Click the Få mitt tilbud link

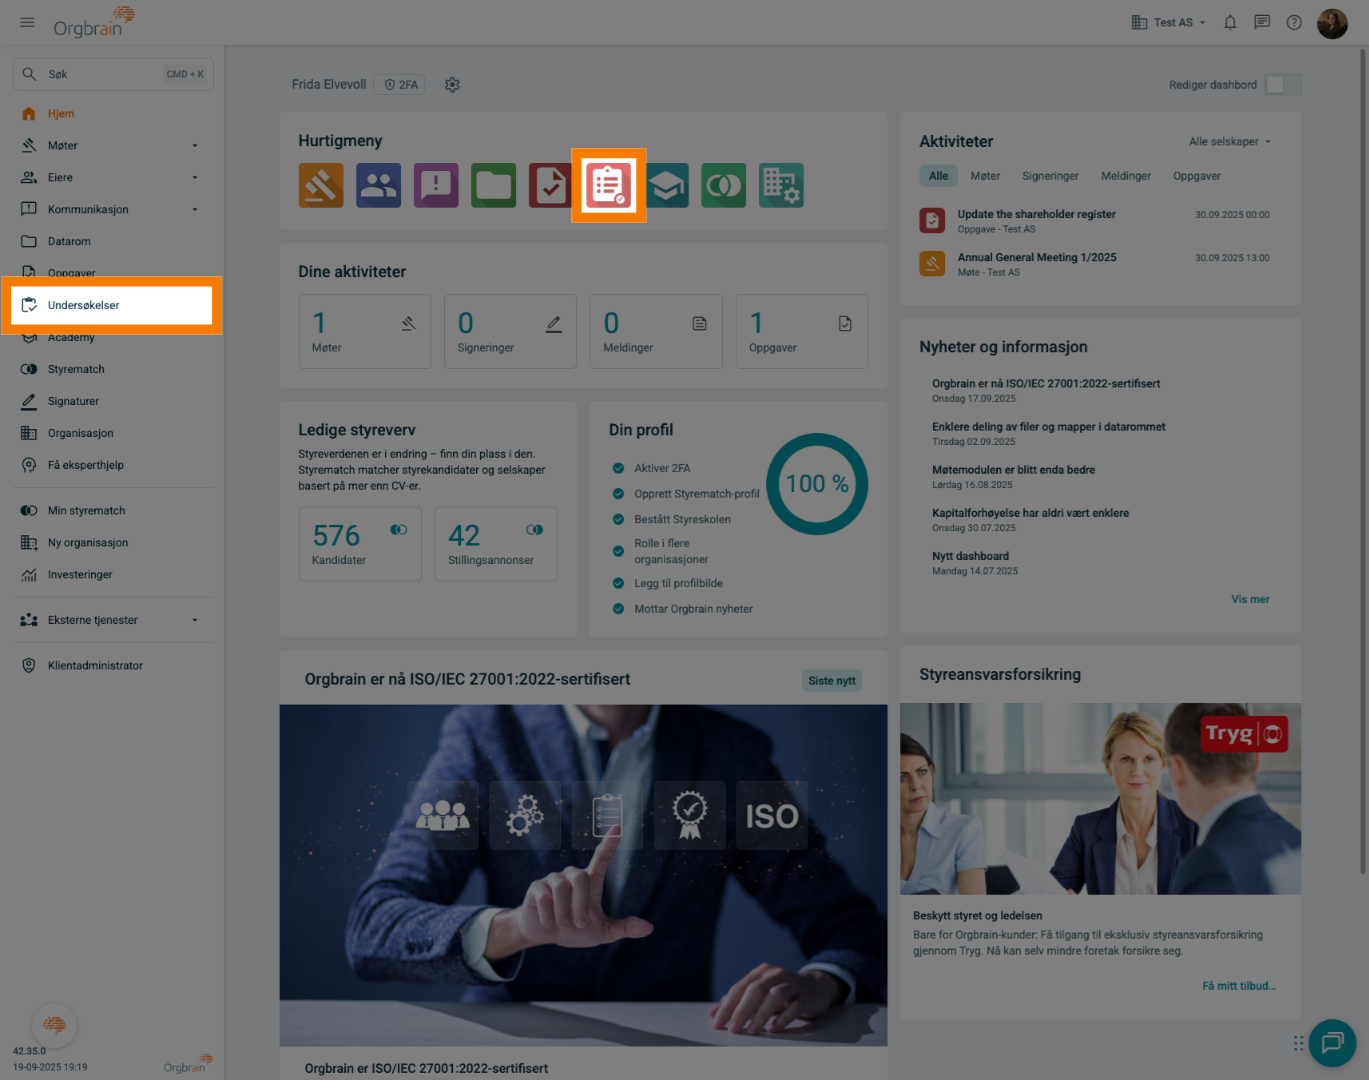coord(1239,986)
